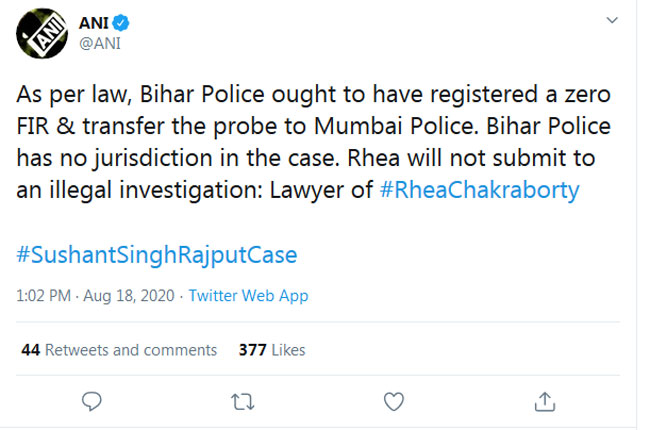Click the blue verified badge next to ANI

(121, 23)
